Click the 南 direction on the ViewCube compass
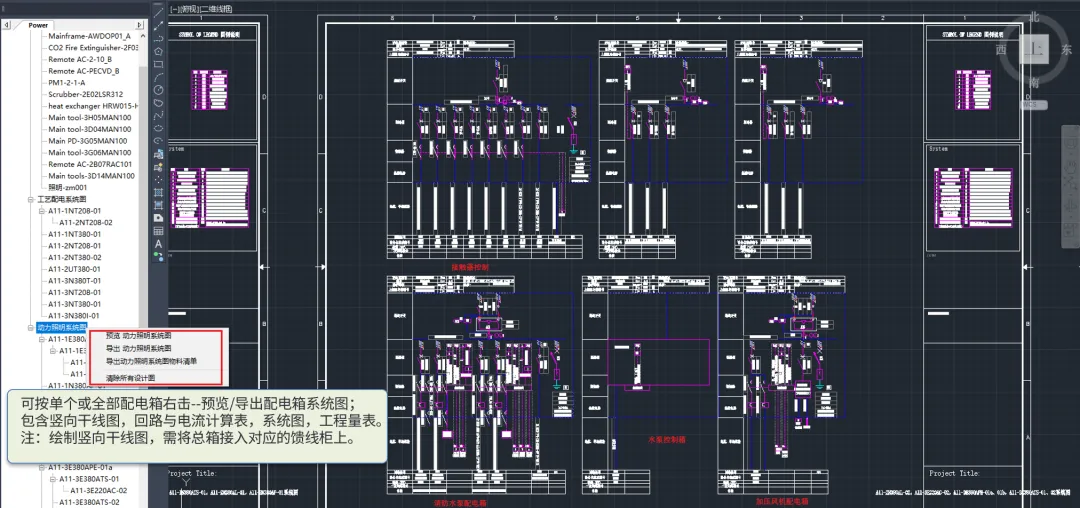Screen dimensions: 1080x508 (1034, 83)
